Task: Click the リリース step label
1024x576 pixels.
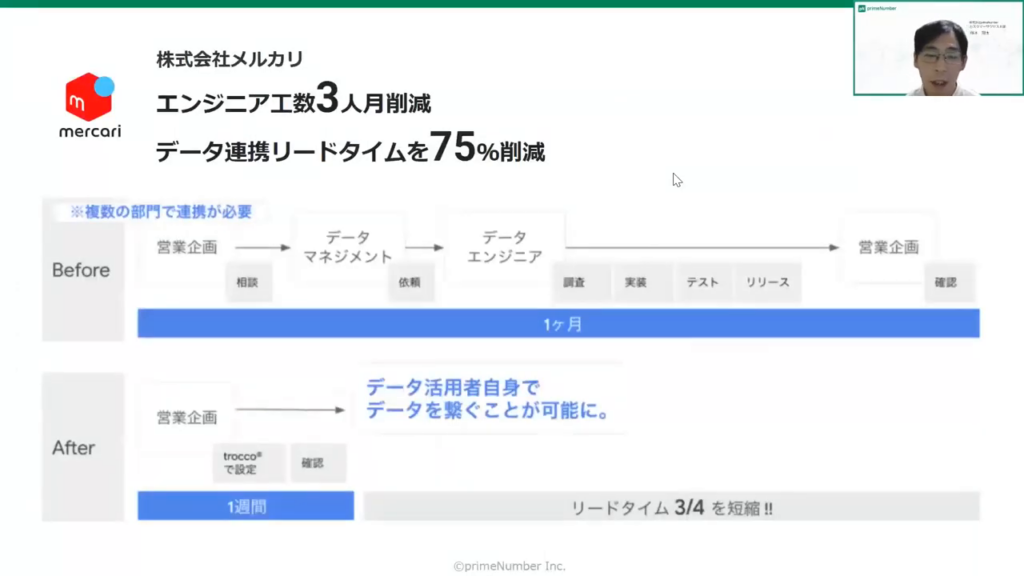Action: [x=767, y=283]
